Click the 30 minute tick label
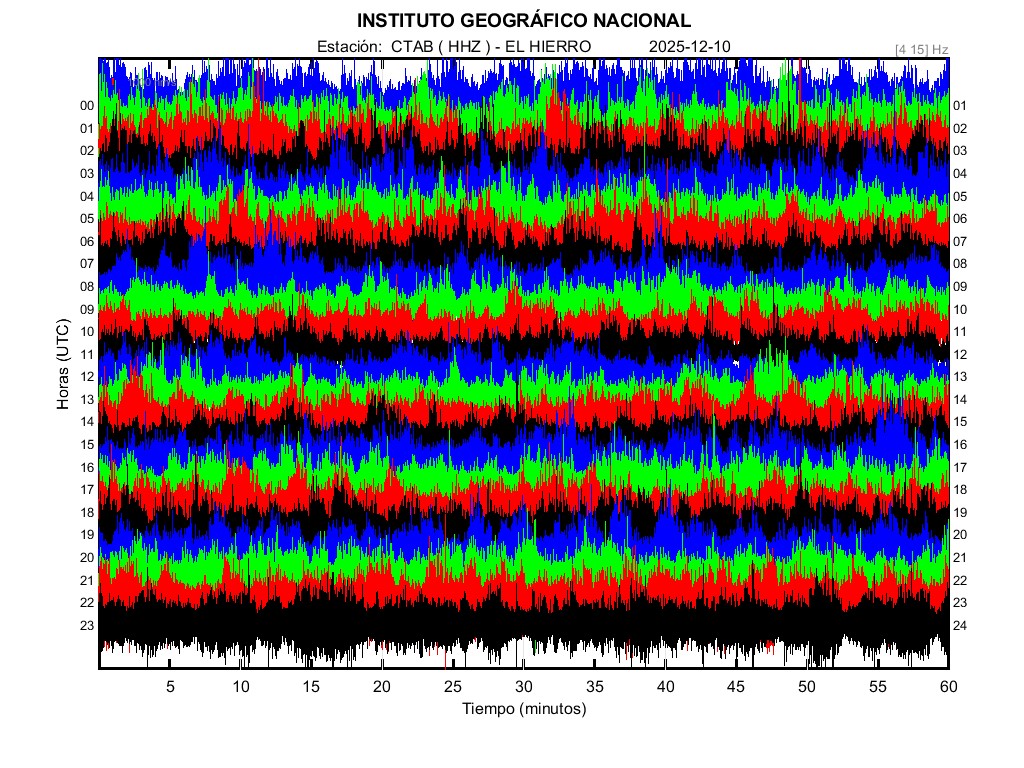 [523, 687]
